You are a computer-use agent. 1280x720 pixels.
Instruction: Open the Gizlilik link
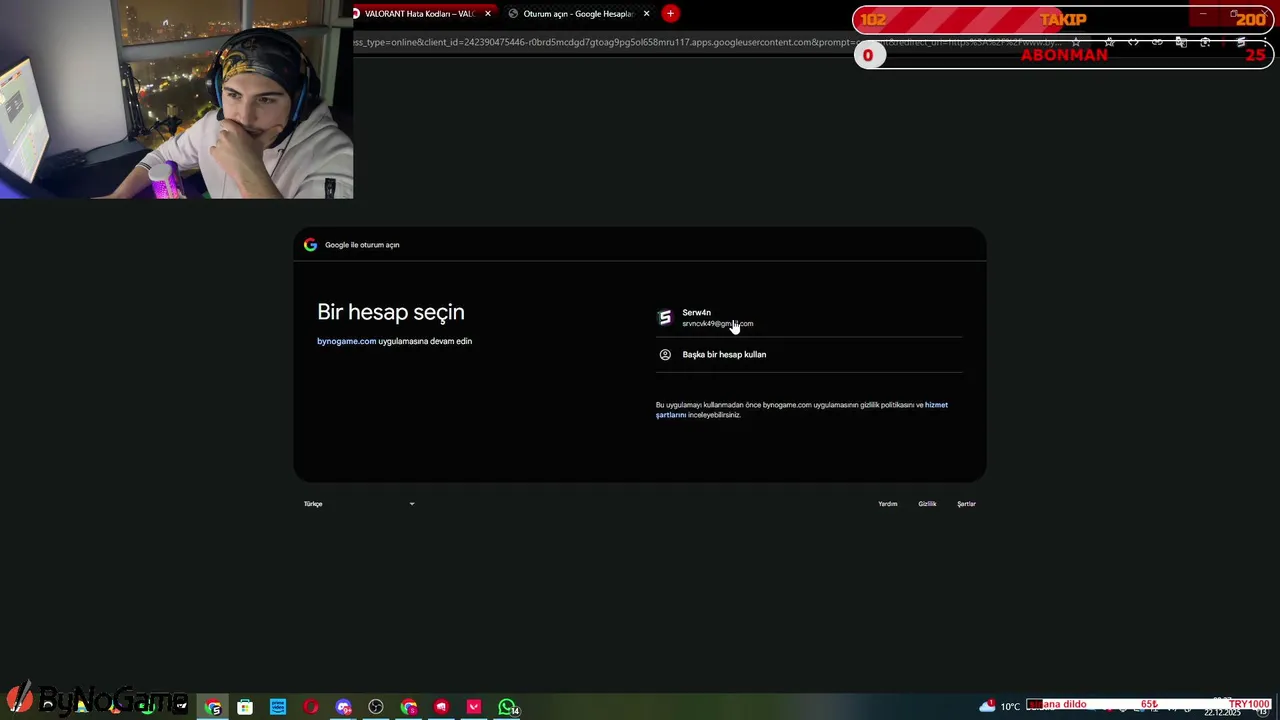927,504
